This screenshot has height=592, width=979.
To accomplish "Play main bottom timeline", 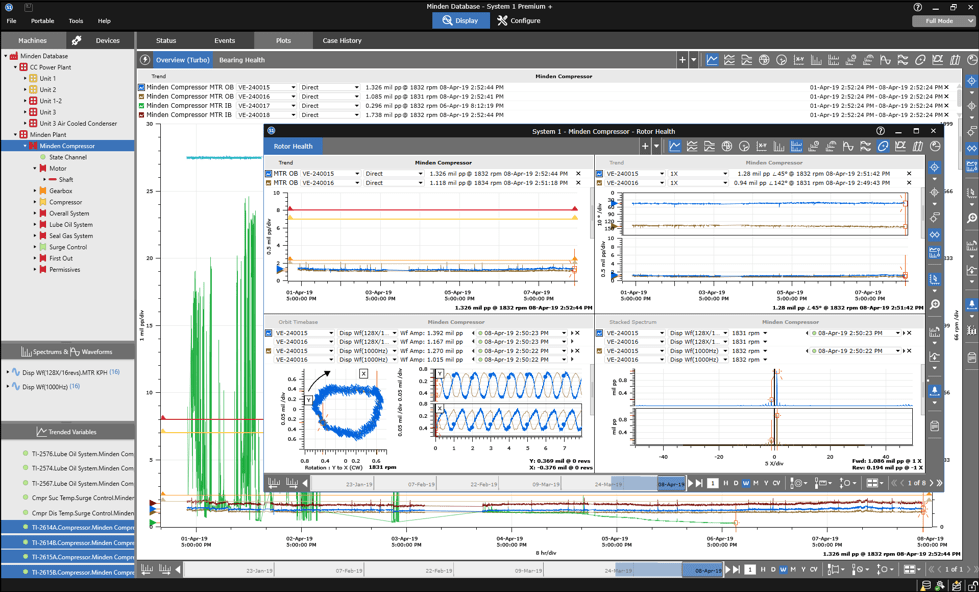I will 728,570.
